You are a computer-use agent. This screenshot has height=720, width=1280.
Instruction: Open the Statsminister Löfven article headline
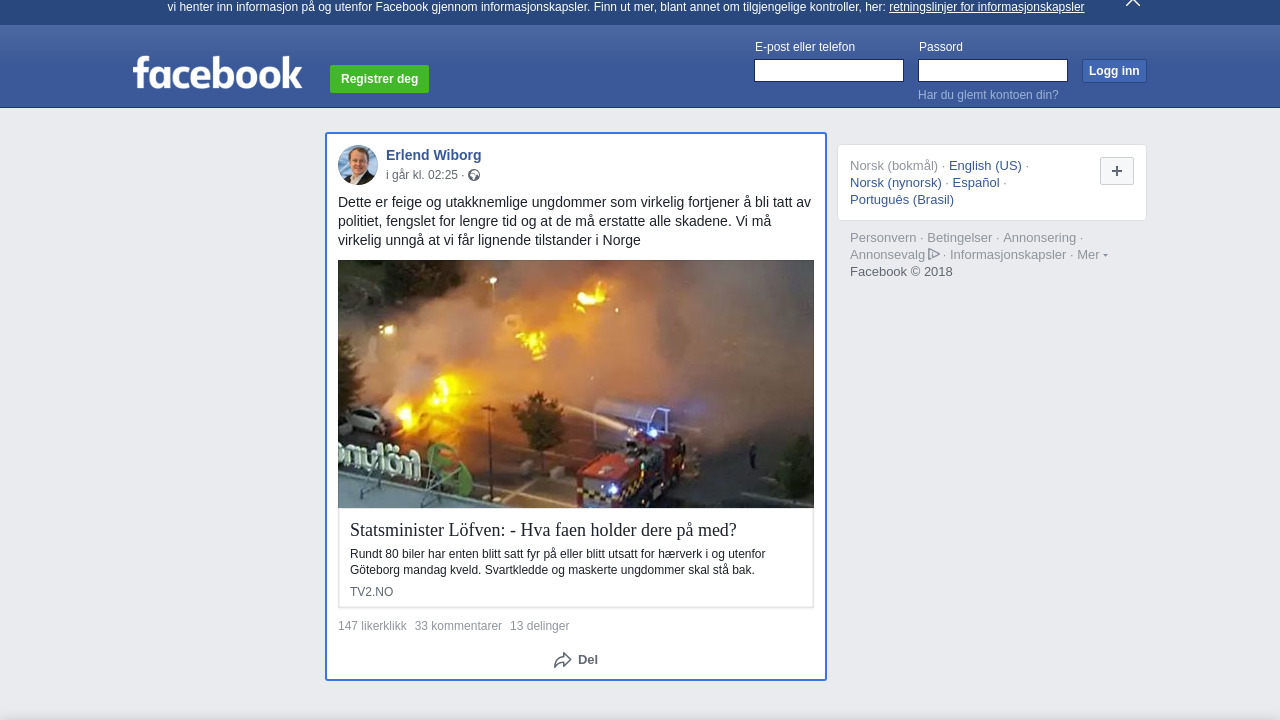coord(543,530)
